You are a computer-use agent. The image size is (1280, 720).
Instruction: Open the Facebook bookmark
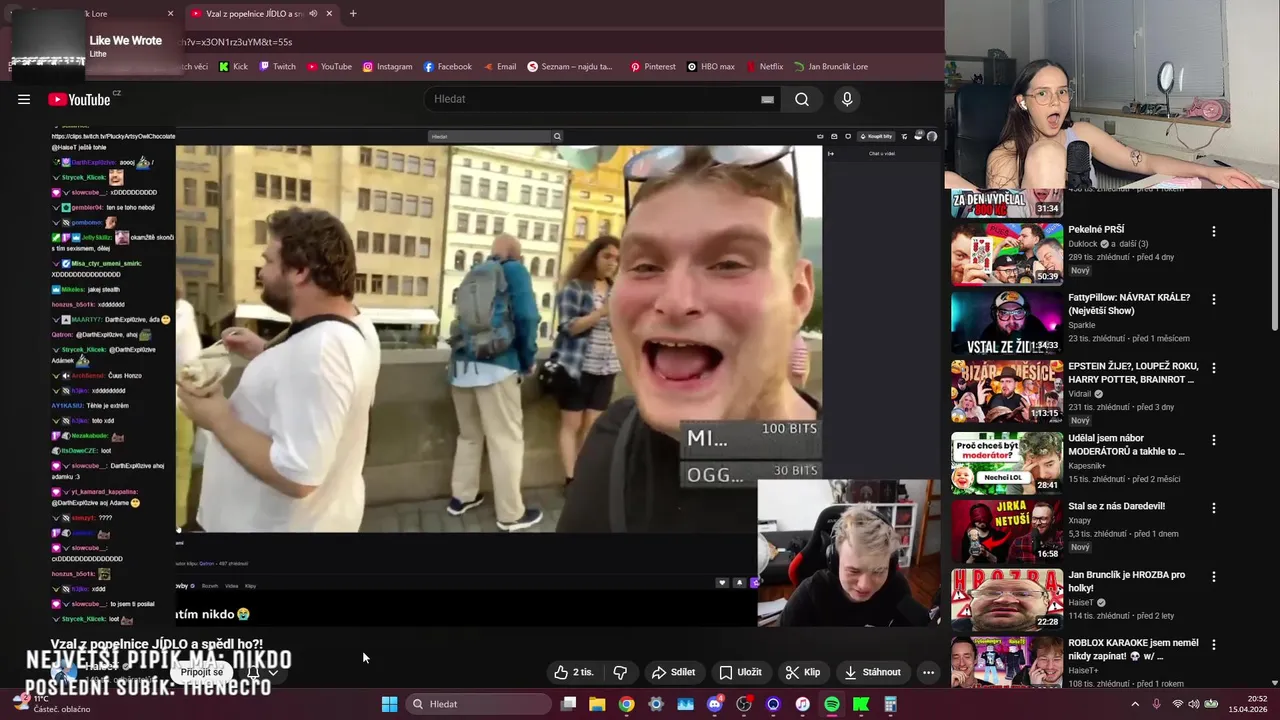pos(447,67)
